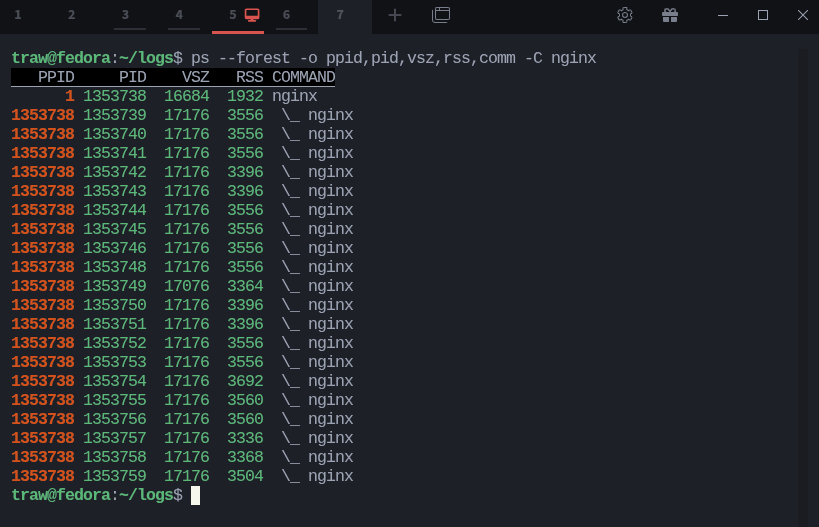Click the RSS value 3364

coord(245,286)
